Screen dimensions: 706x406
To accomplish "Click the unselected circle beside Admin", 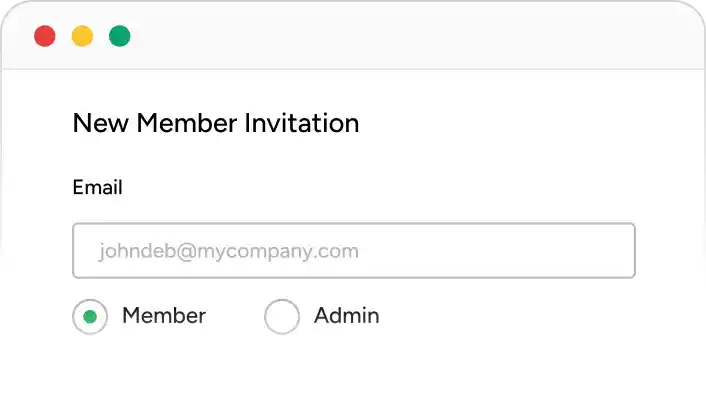I will [282, 316].
